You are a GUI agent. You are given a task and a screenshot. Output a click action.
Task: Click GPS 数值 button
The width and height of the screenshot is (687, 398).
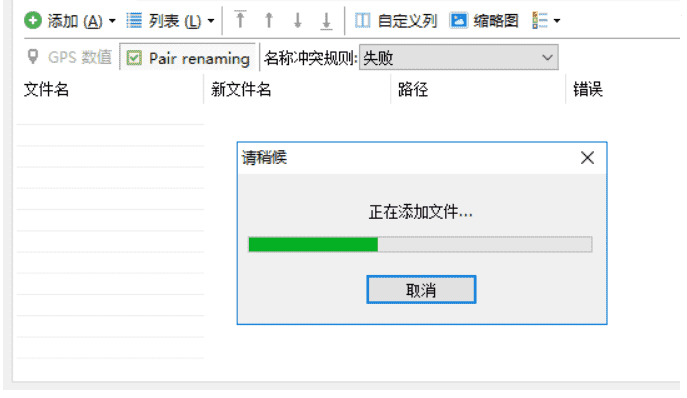pos(69,57)
